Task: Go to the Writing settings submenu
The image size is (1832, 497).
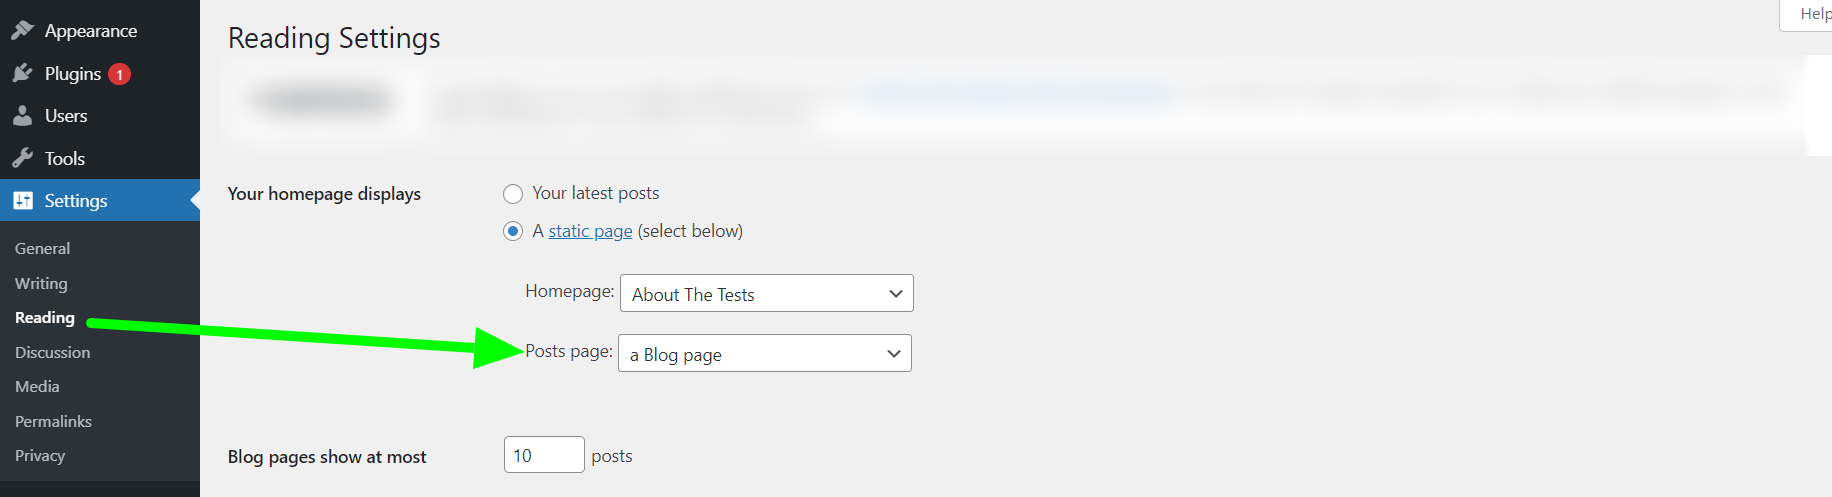Action: coord(41,284)
